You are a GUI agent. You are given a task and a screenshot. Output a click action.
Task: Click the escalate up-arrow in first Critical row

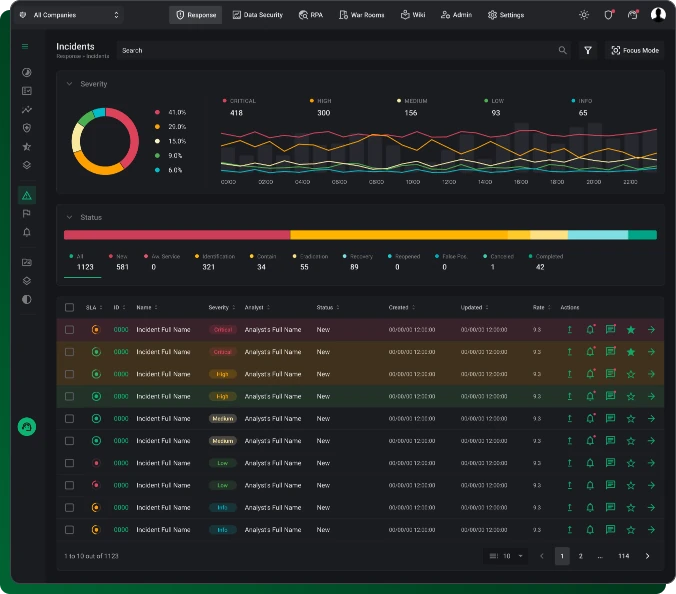coord(570,330)
